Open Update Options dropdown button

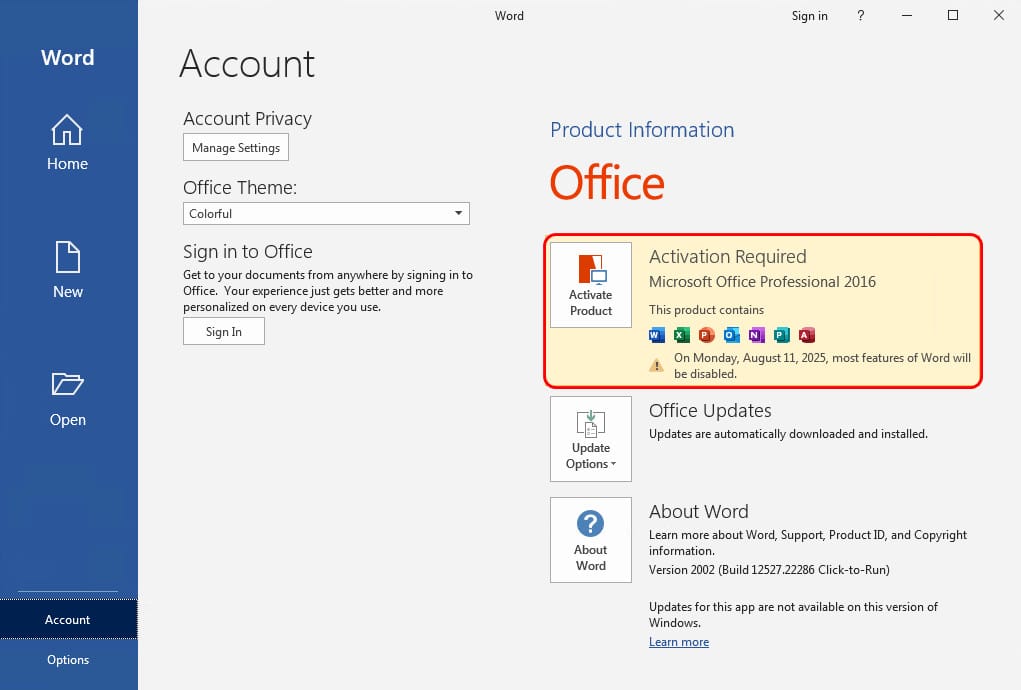tap(591, 439)
